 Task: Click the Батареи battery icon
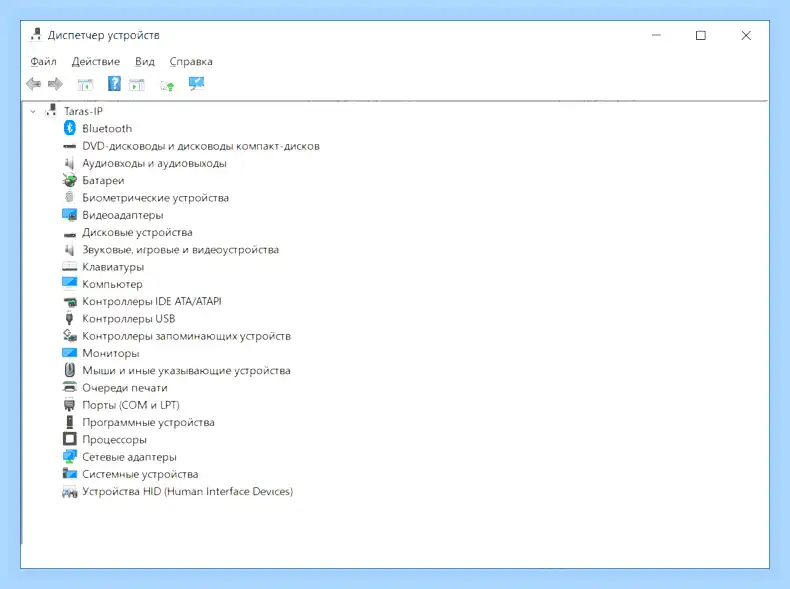tap(70, 180)
